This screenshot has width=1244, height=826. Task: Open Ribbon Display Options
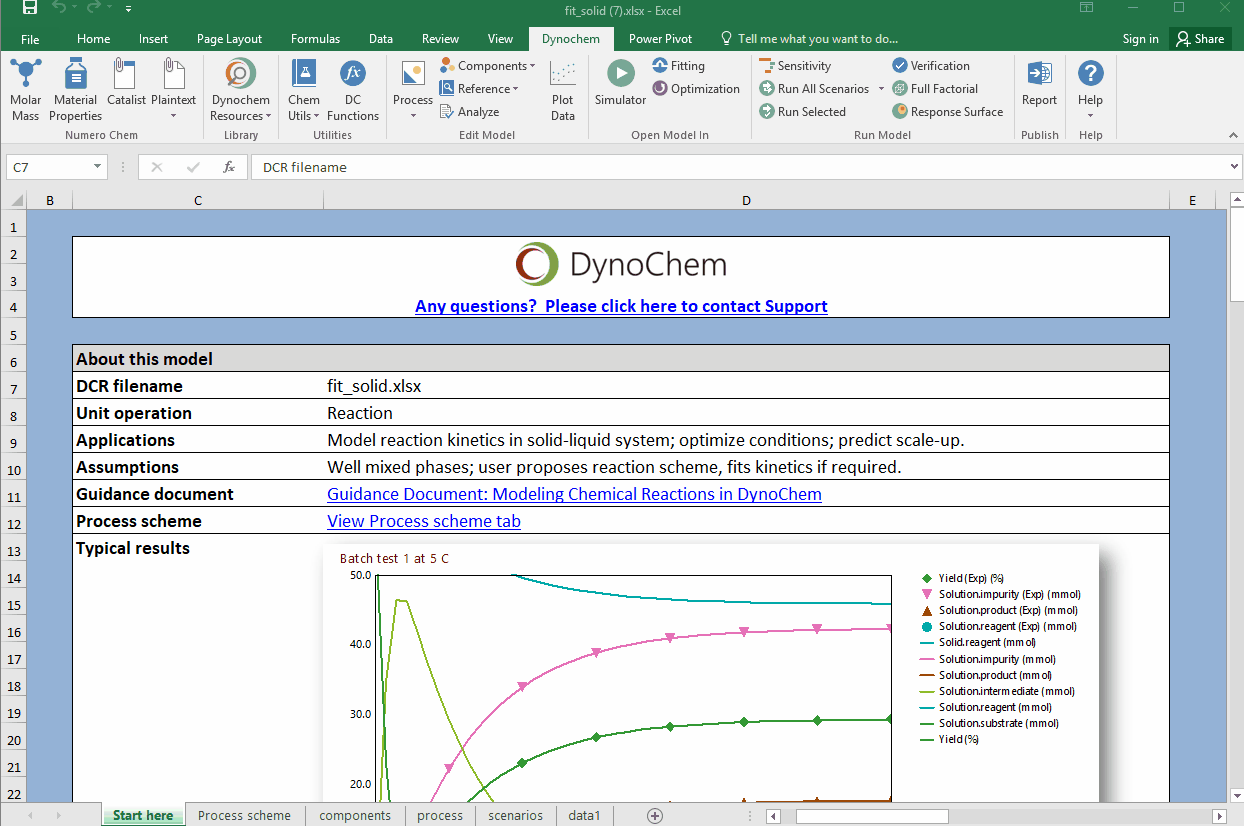tap(1087, 9)
